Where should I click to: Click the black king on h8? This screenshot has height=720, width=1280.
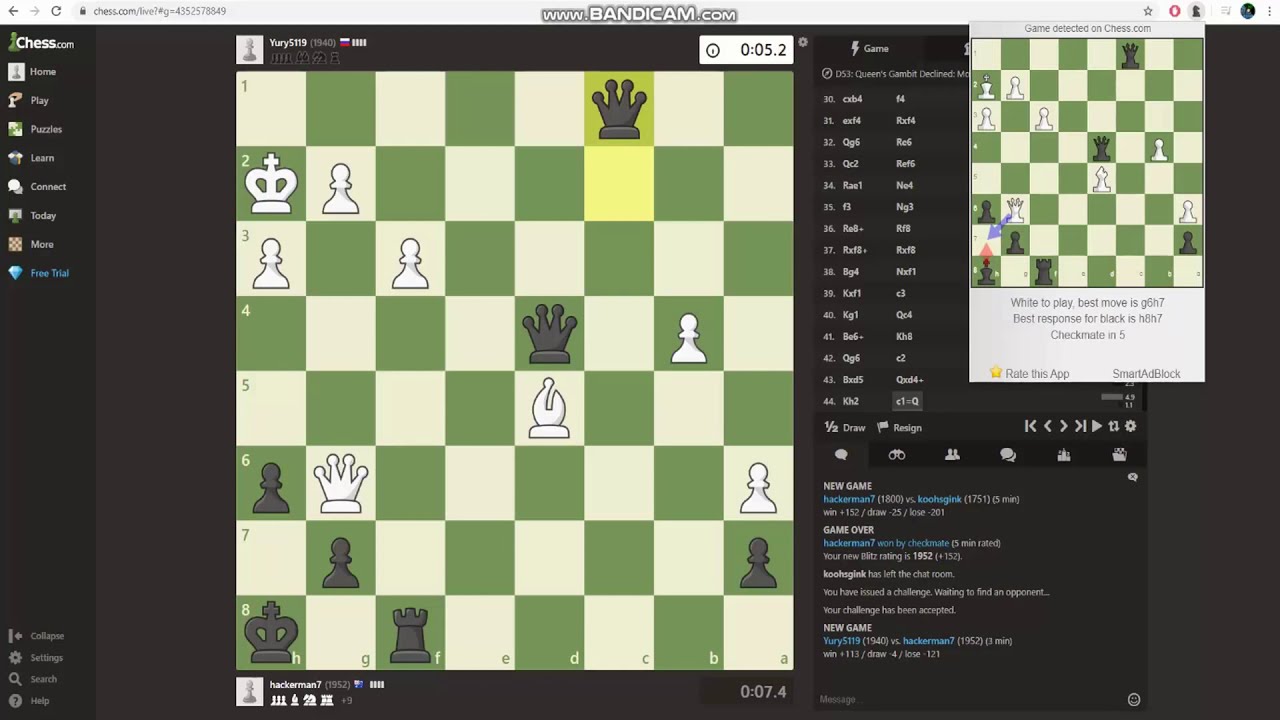coord(271,633)
